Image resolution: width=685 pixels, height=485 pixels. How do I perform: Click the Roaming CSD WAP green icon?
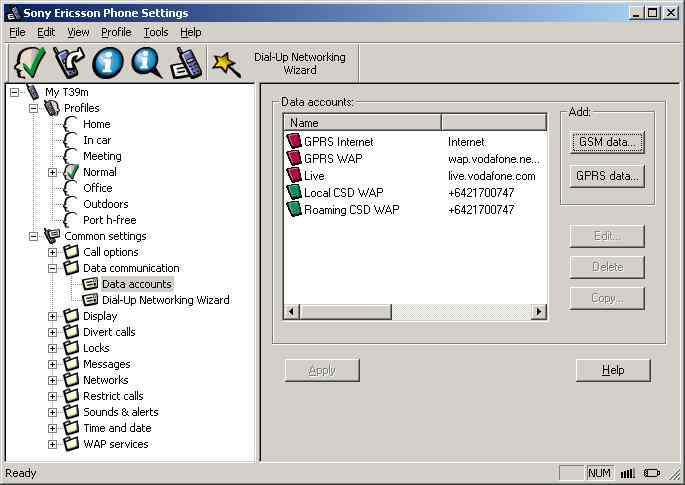tap(294, 209)
